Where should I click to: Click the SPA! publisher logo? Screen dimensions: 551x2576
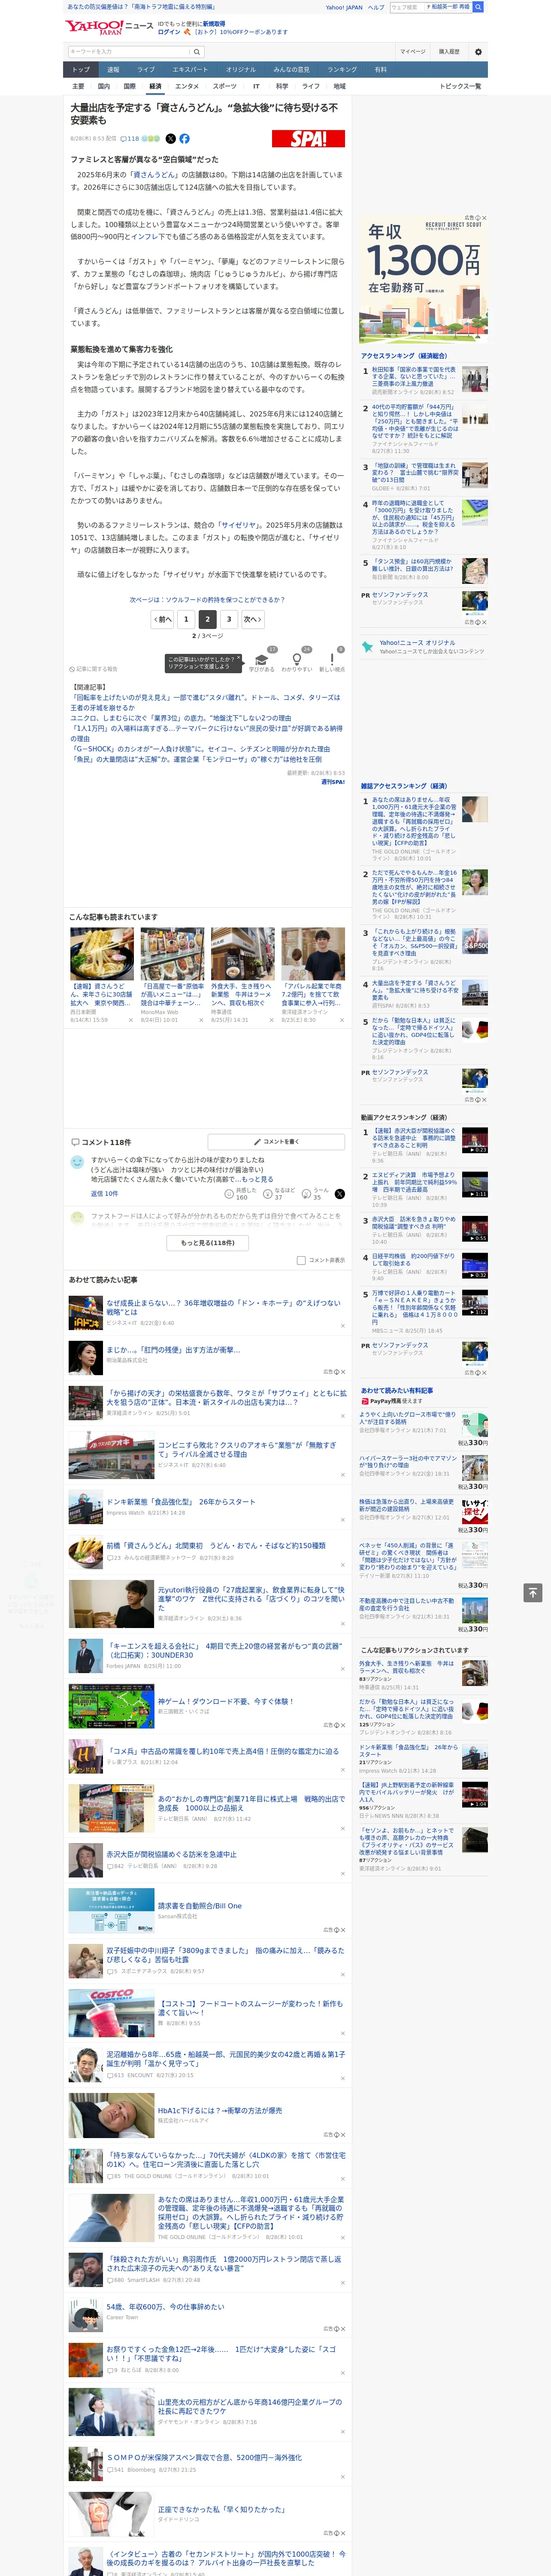point(308,139)
